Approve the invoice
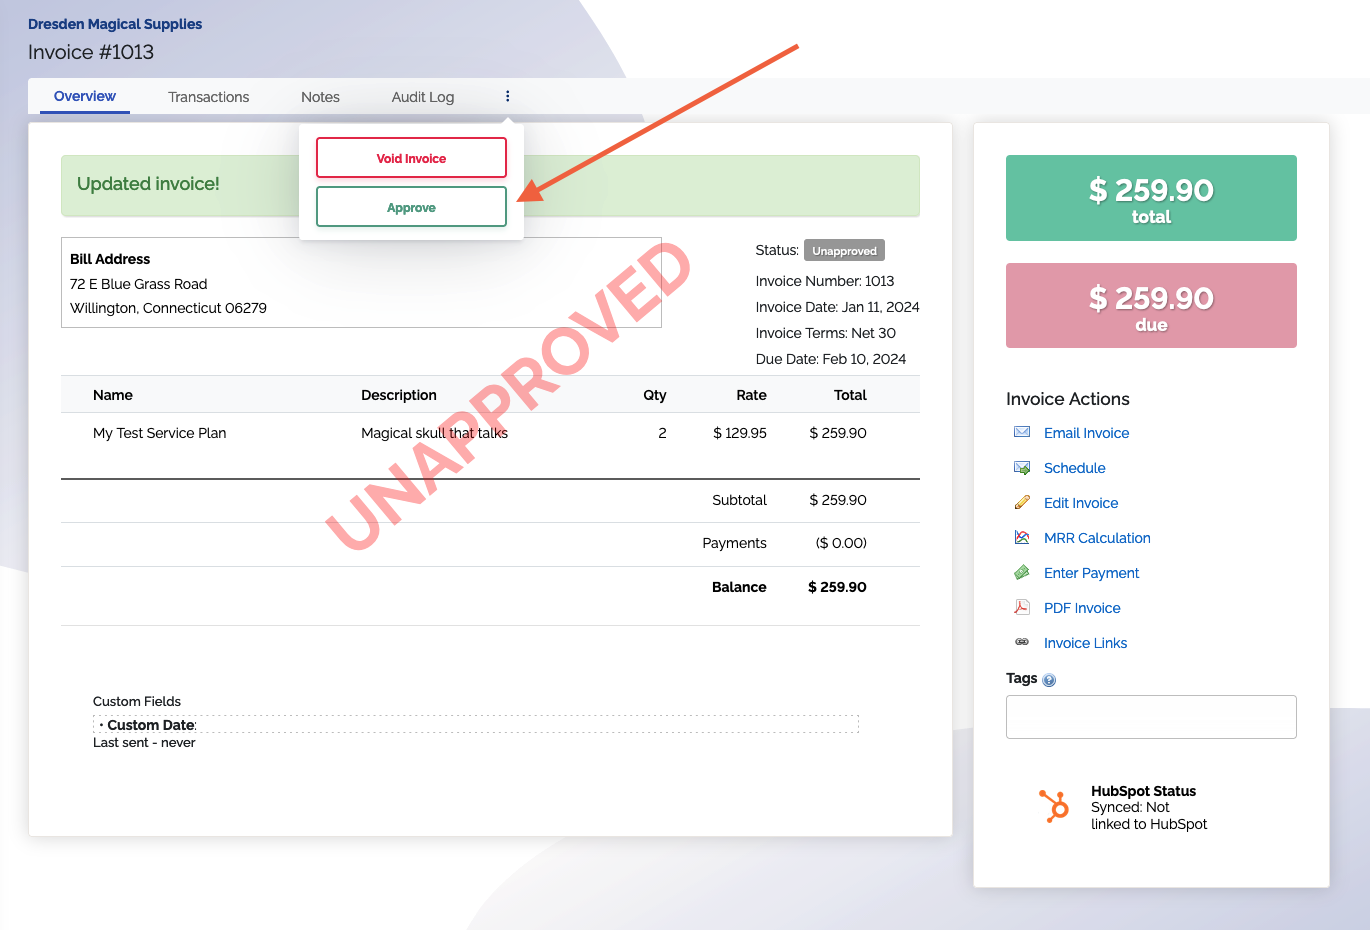The image size is (1370, 930). (411, 206)
